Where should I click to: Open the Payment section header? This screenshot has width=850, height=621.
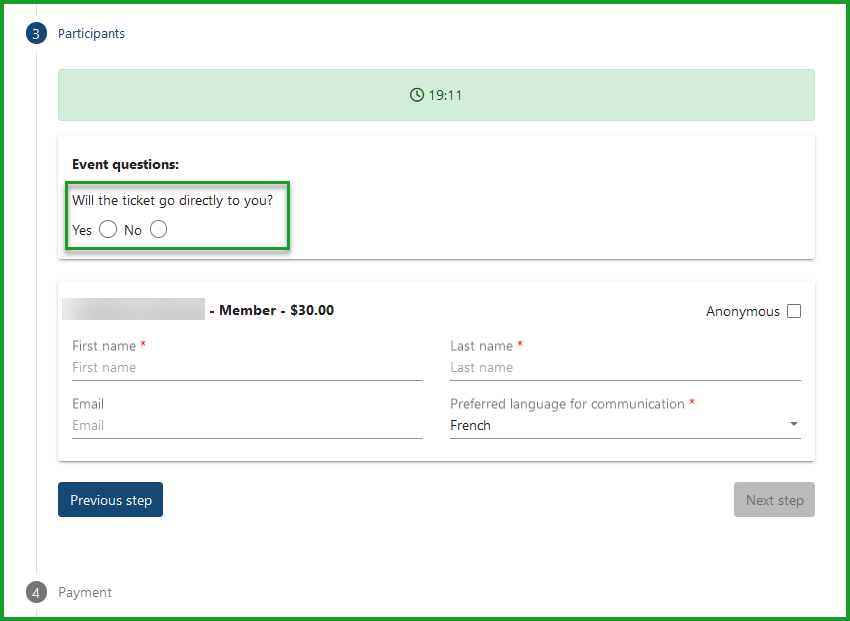click(x=85, y=592)
